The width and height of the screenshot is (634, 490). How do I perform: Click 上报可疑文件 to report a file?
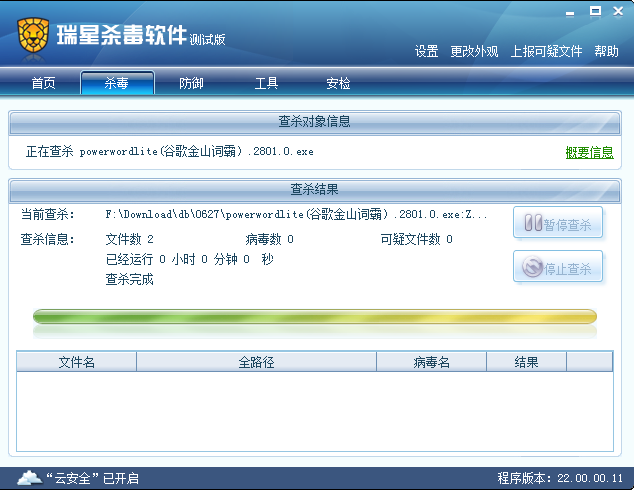[546, 51]
